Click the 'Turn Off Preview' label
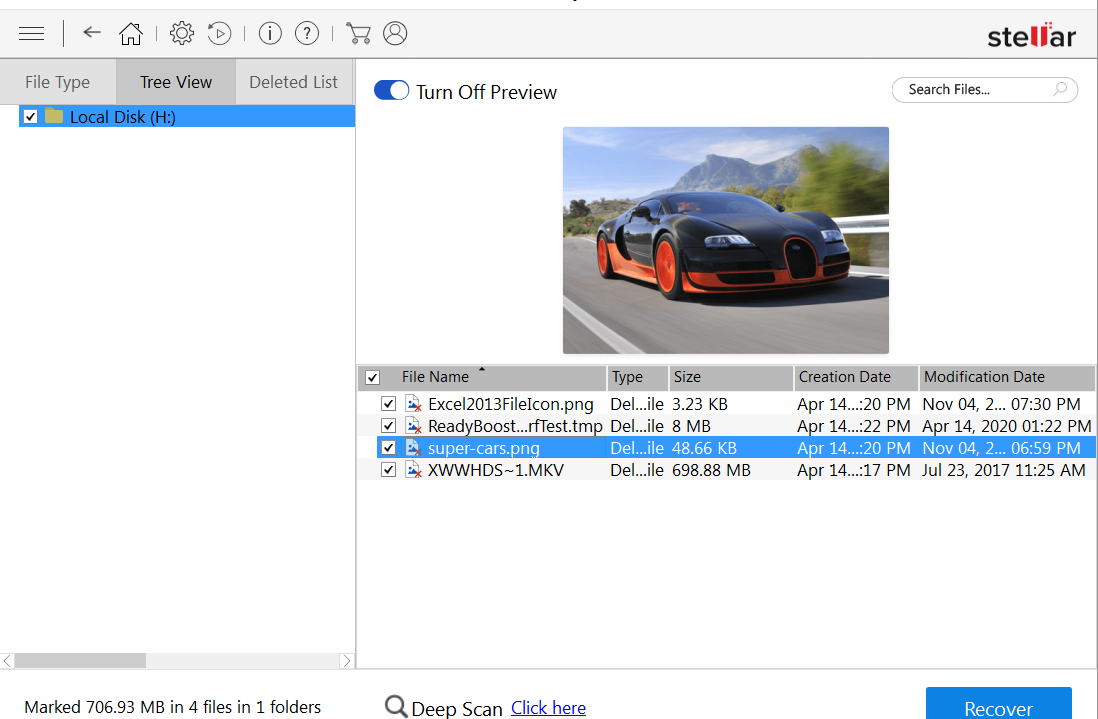1098x719 pixels. click(487, 92)
